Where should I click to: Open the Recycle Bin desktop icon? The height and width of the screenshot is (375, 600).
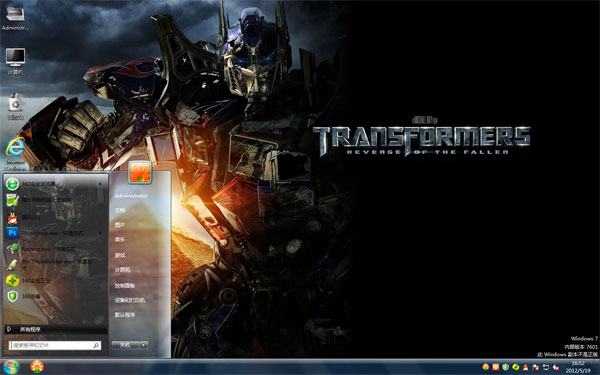[15, 106]
